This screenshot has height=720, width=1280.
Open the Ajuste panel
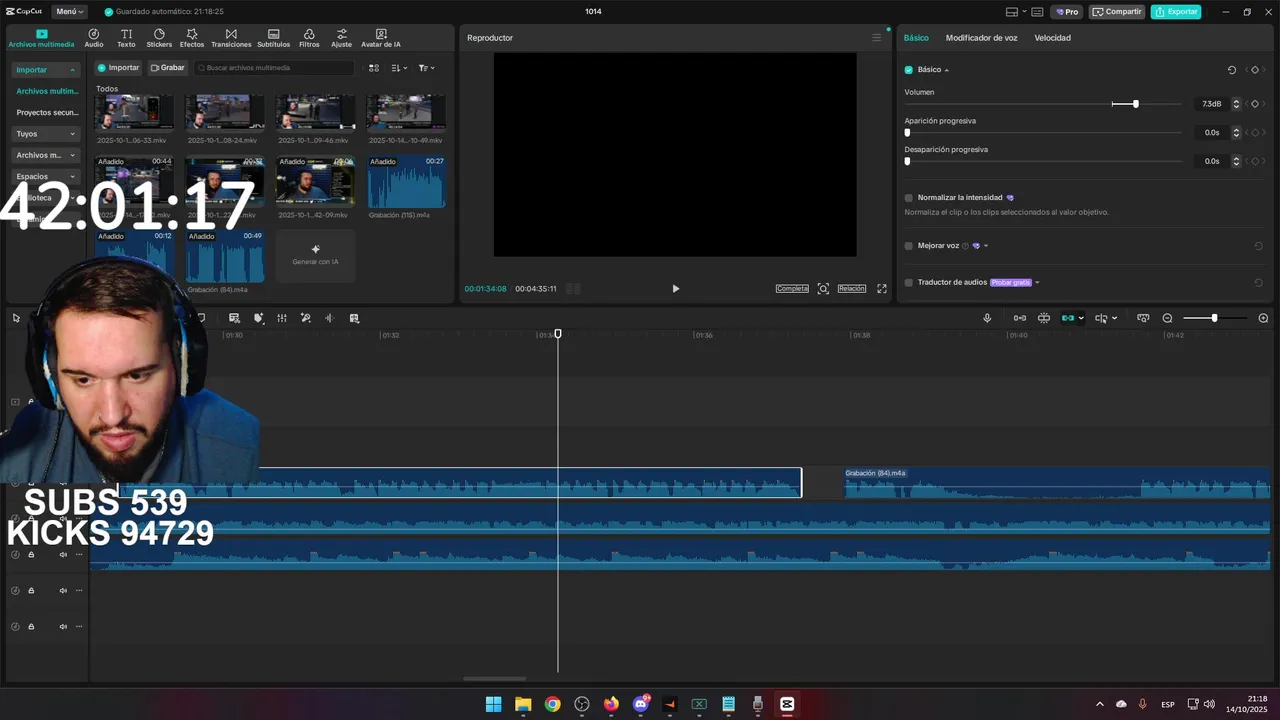tap(342, 38)
